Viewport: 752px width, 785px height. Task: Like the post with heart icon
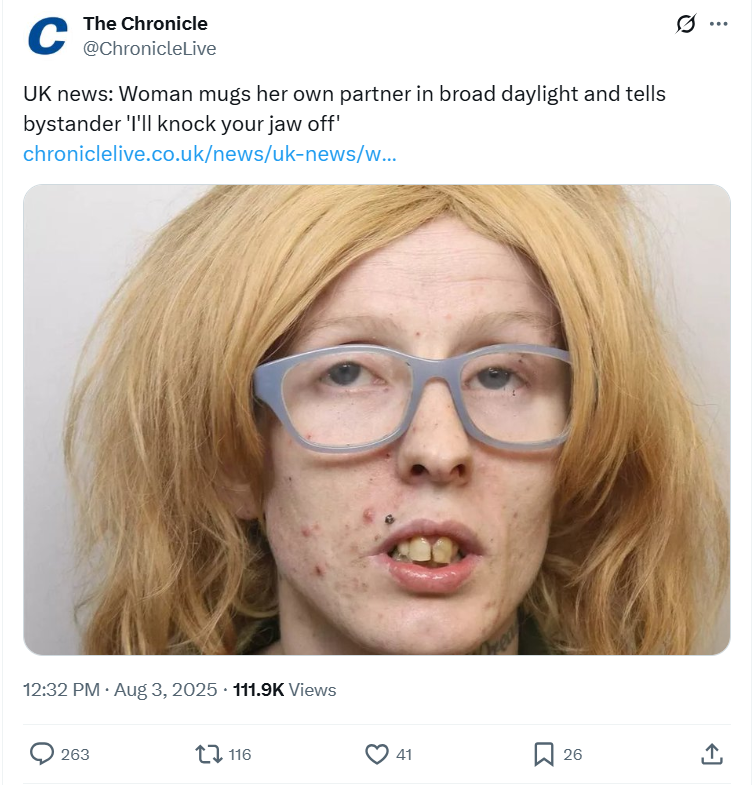[377, 754]
